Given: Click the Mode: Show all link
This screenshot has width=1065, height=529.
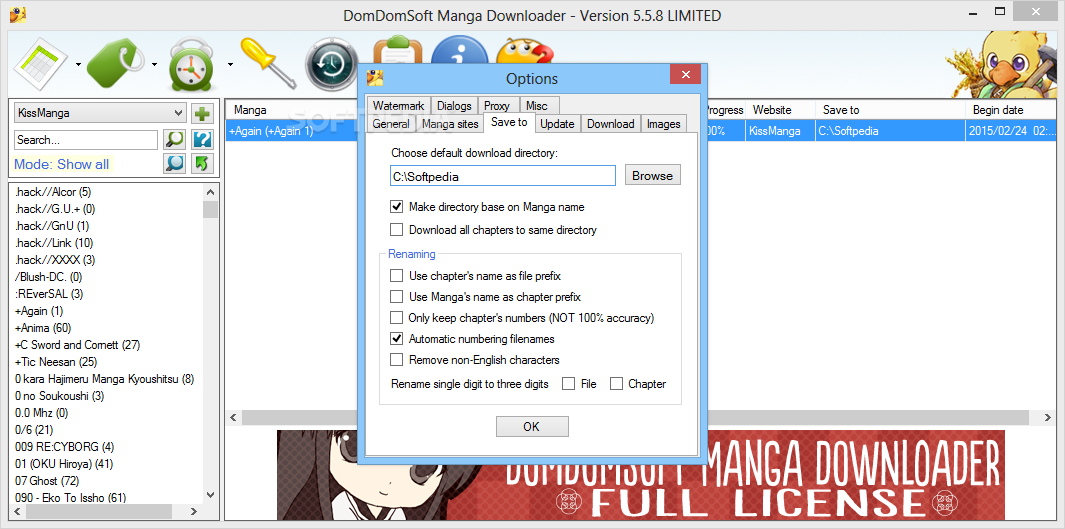Looking at the screenshot, I should 61,164.
